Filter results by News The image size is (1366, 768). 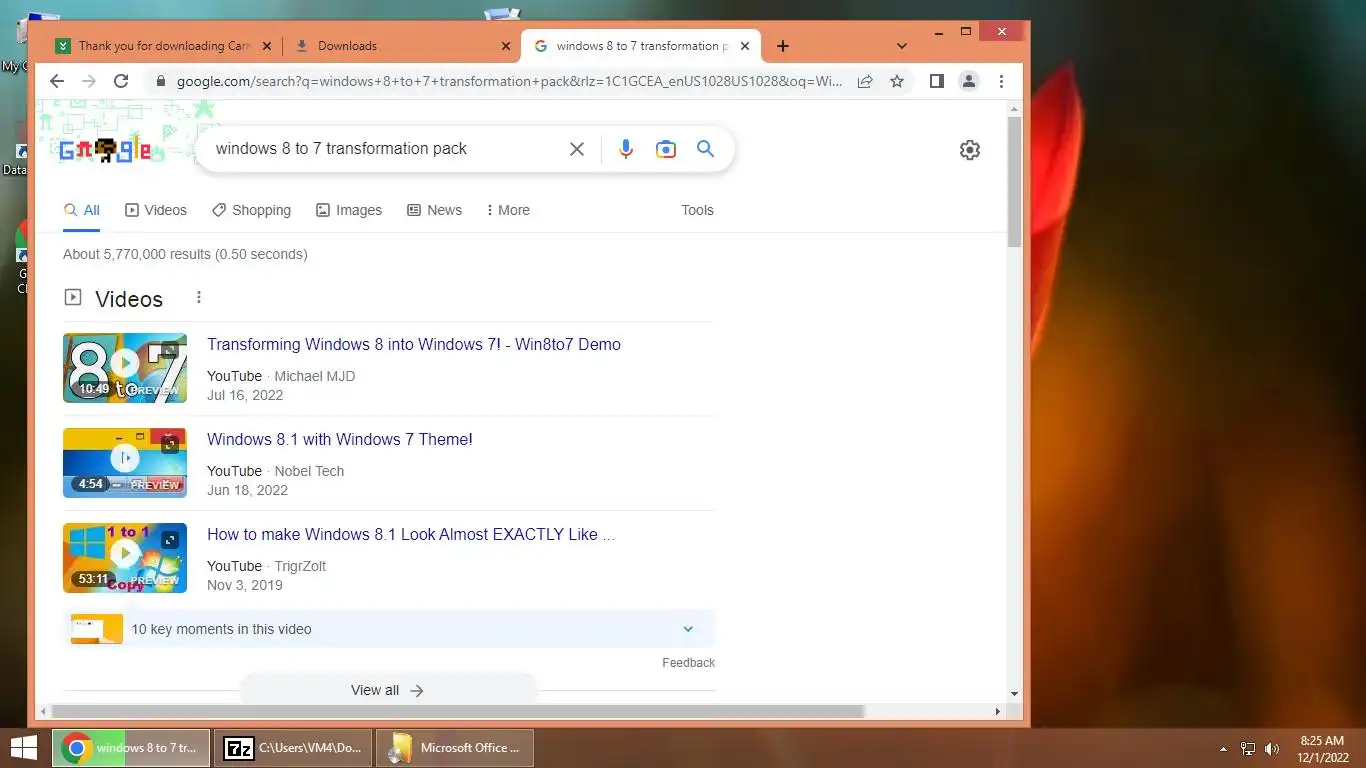point(434,210)
